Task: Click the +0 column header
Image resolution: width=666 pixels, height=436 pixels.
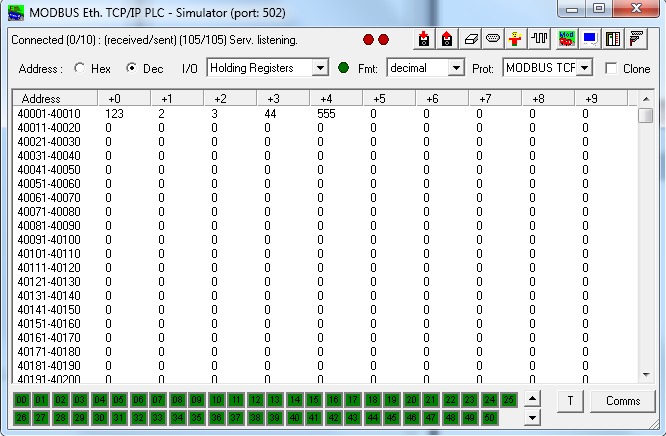Action: (124, 99)
